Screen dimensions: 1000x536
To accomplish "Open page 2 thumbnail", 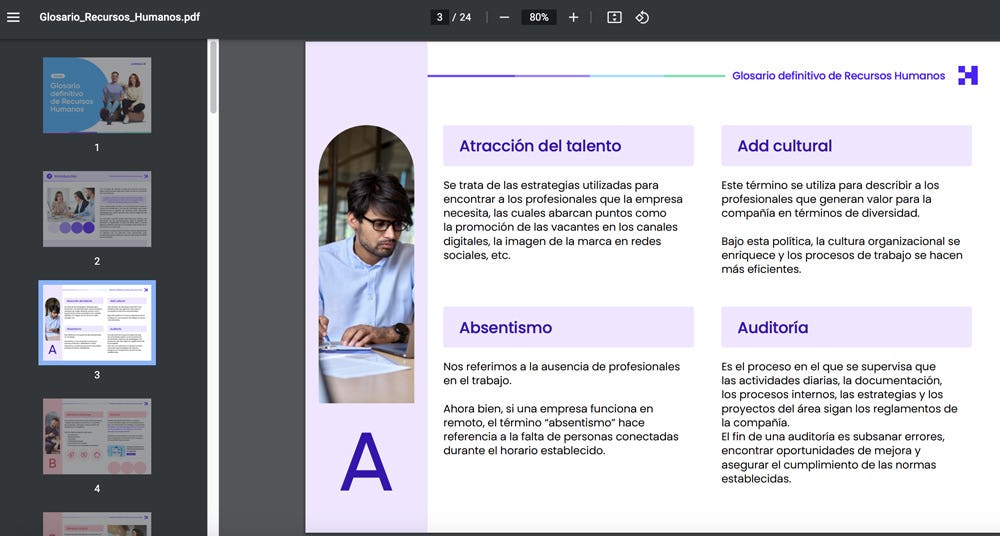I will (x=97, y=209).
